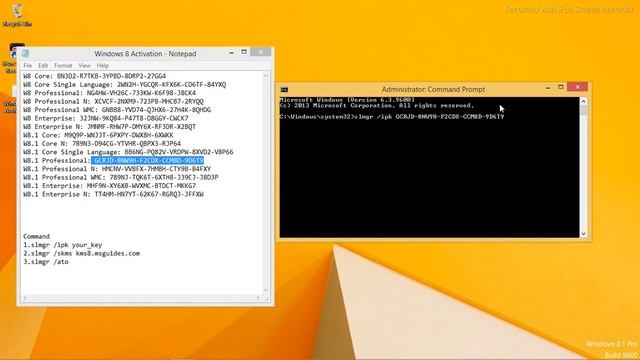The image size is (640, 360).
Task: Click Command Prompt scrollbar down arrow
Action: click(583, 234)
